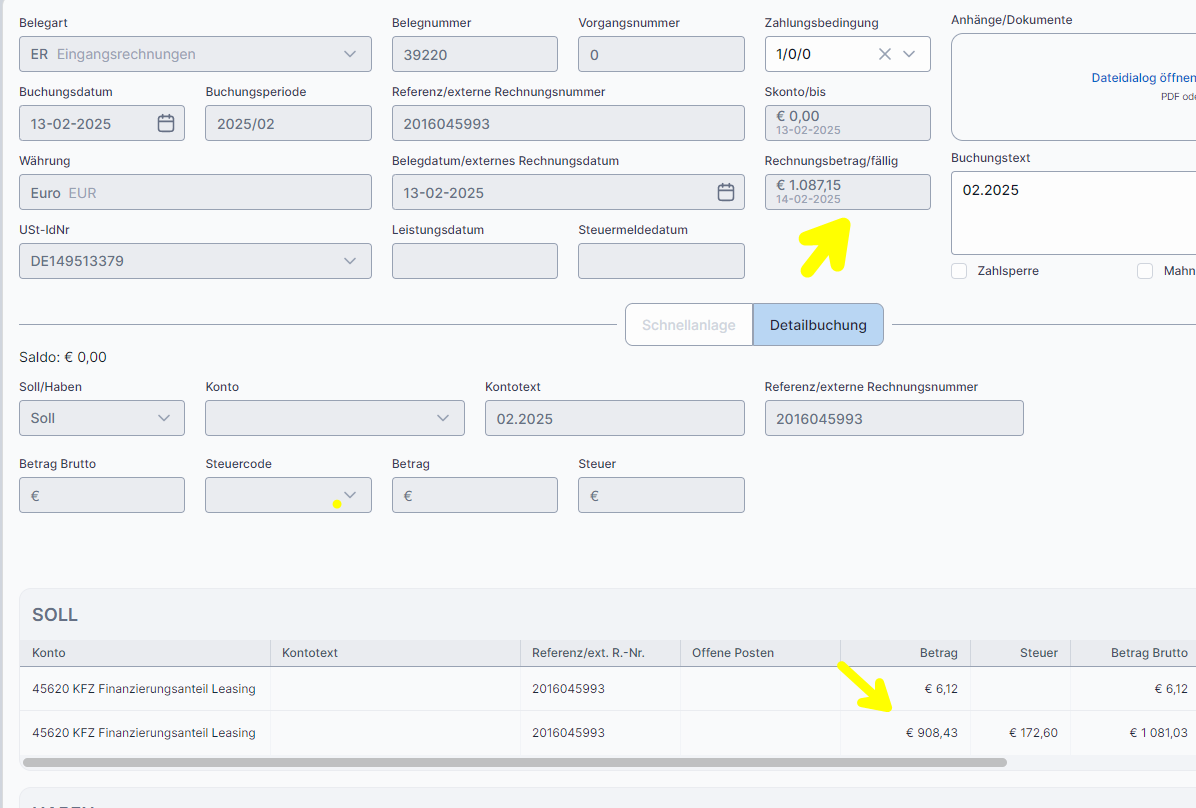Focus the Leistungsdatum field
The height and width of the screenshot is (808, 1196).
(474, 261)
